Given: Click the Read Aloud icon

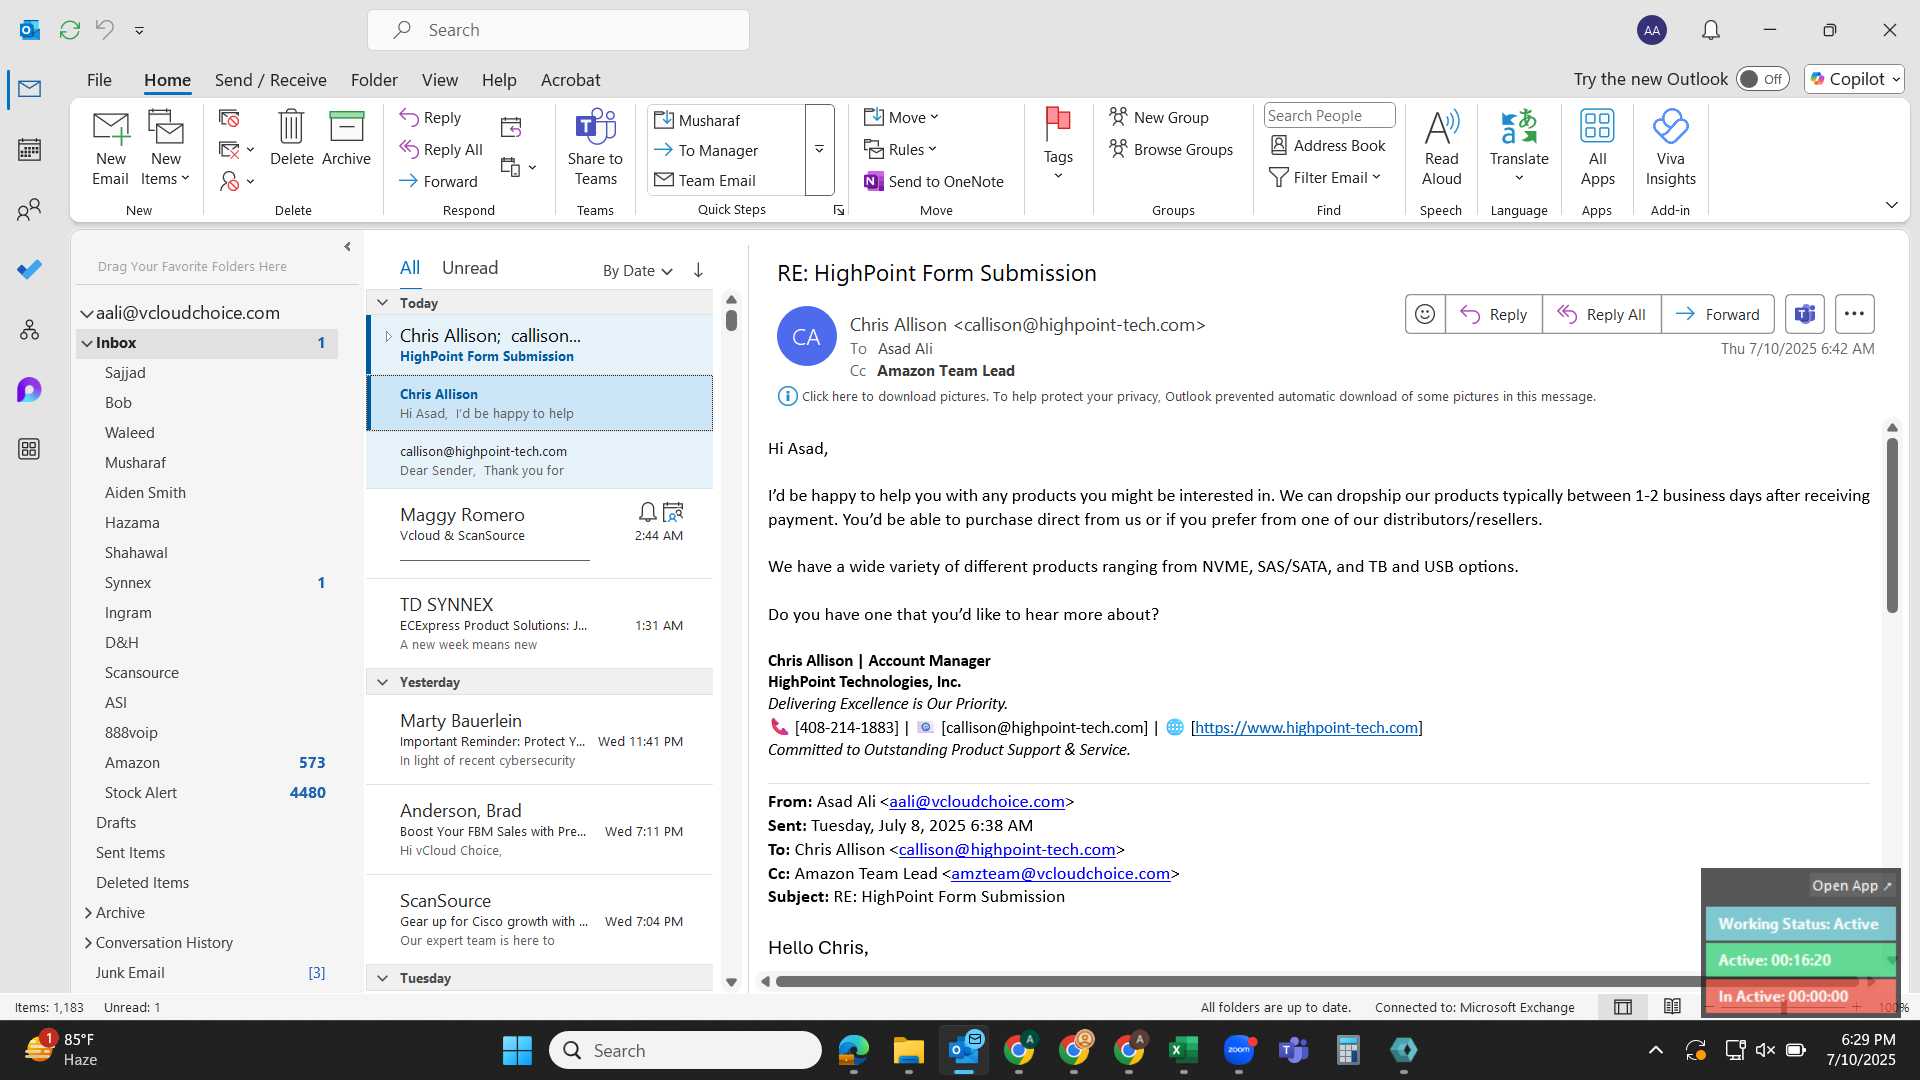Looking at the screenshot, I should pos(1441,147).
